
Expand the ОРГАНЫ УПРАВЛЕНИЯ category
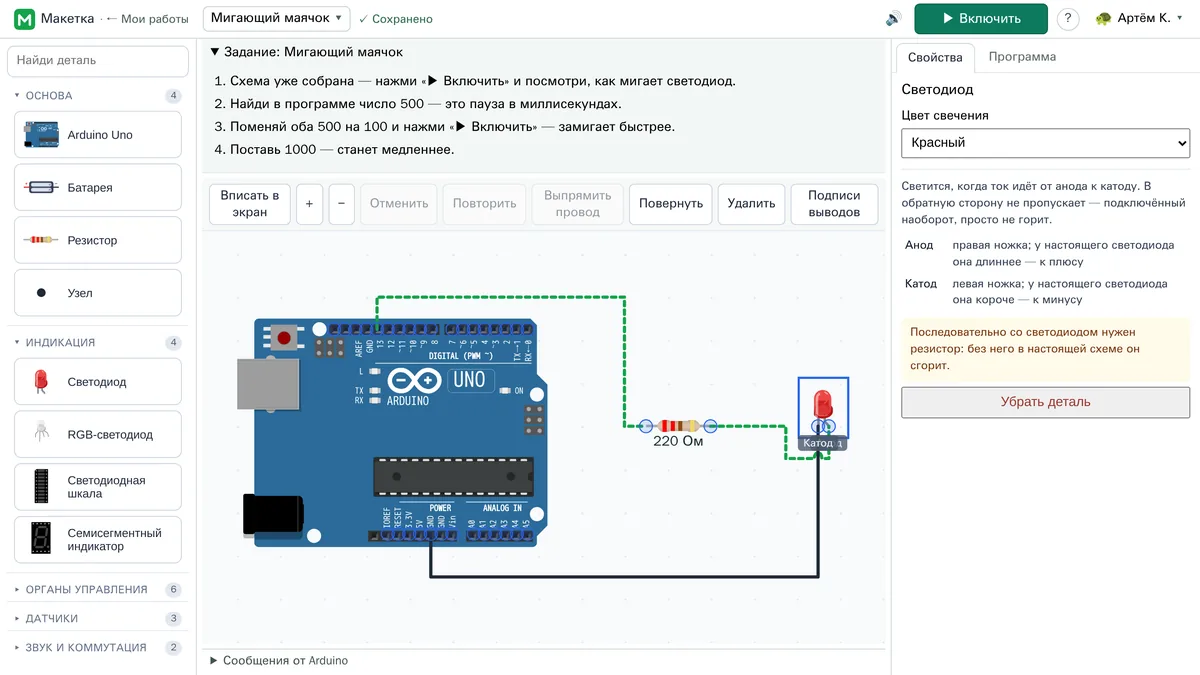pos(98,590)
